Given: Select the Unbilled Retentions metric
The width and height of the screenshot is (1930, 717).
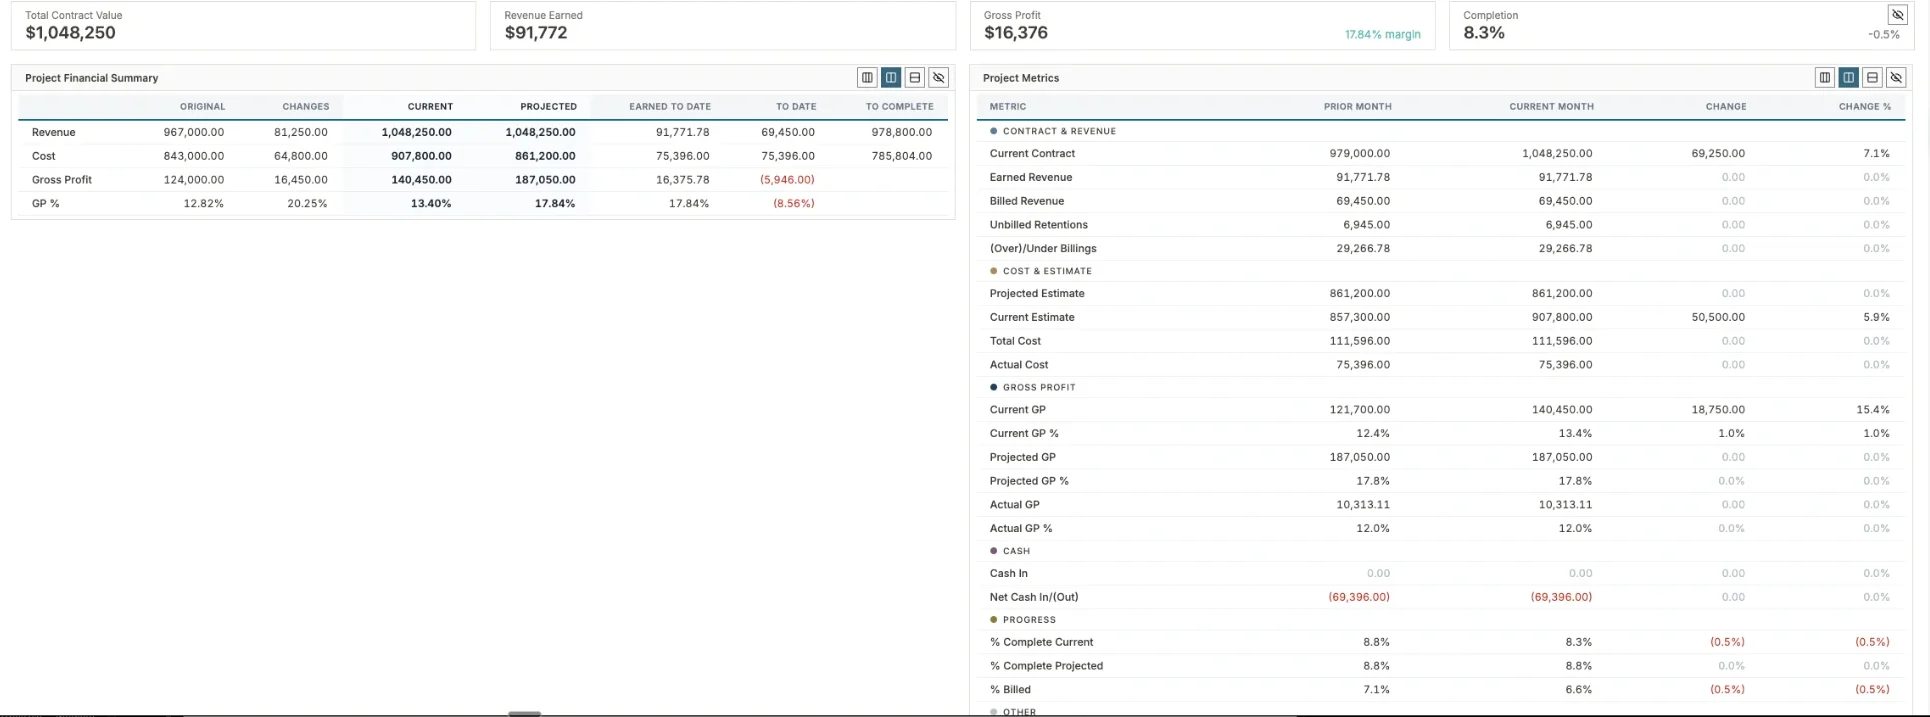Looking at the screenshot, I should point(1038,225).
